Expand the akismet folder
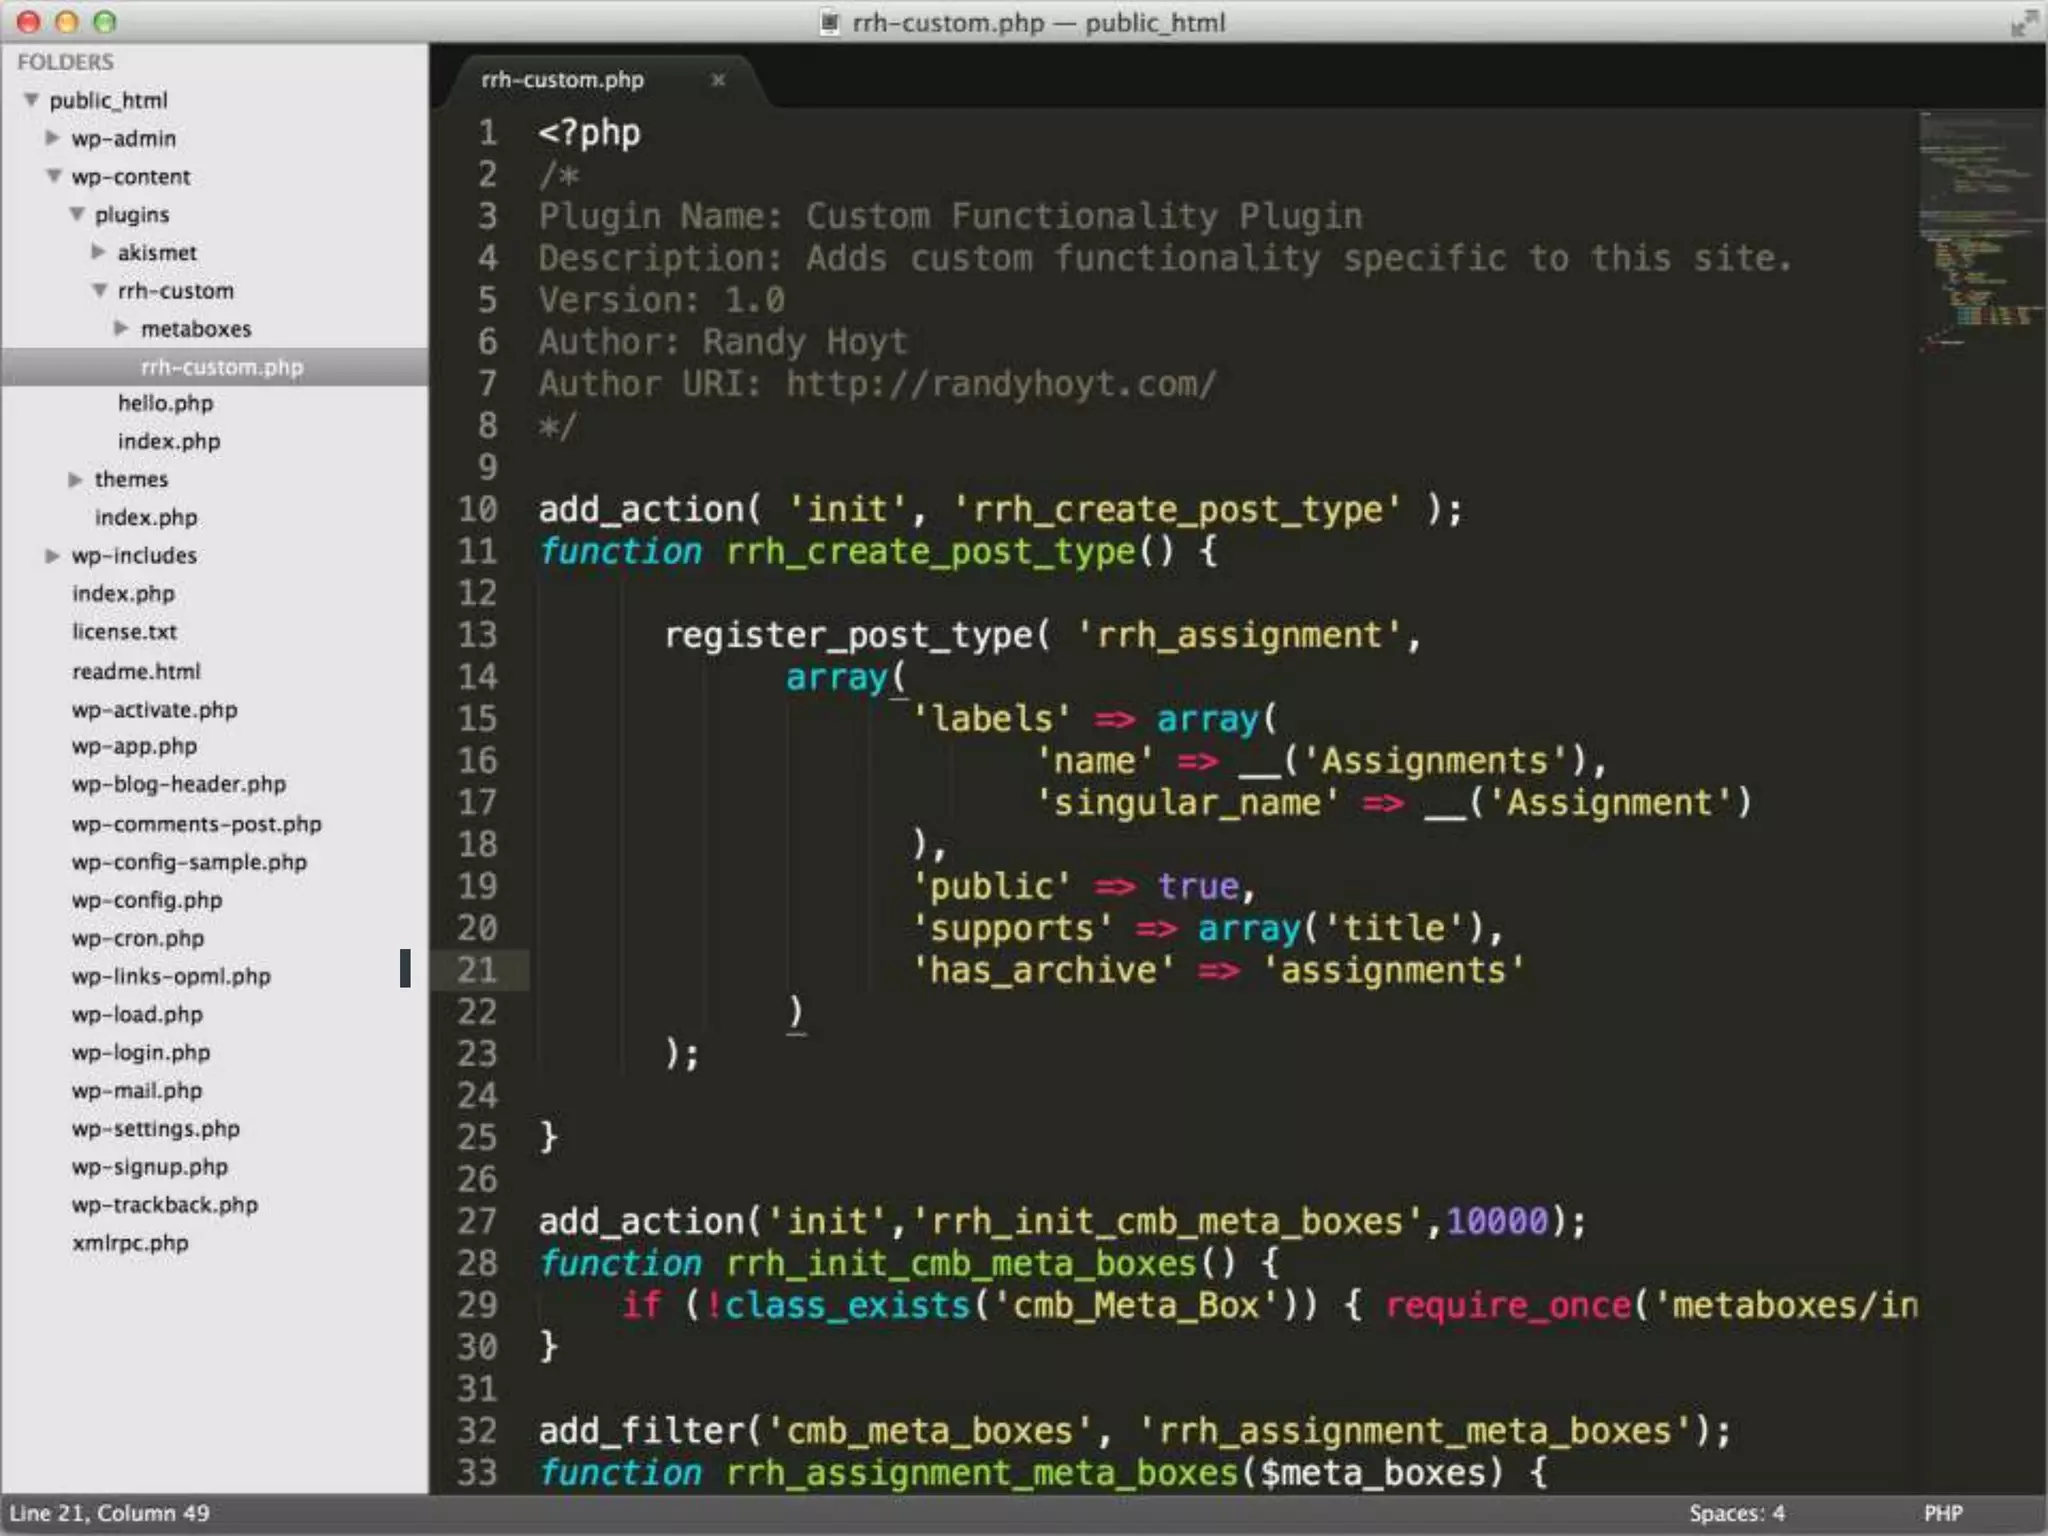 coord(98,252)
